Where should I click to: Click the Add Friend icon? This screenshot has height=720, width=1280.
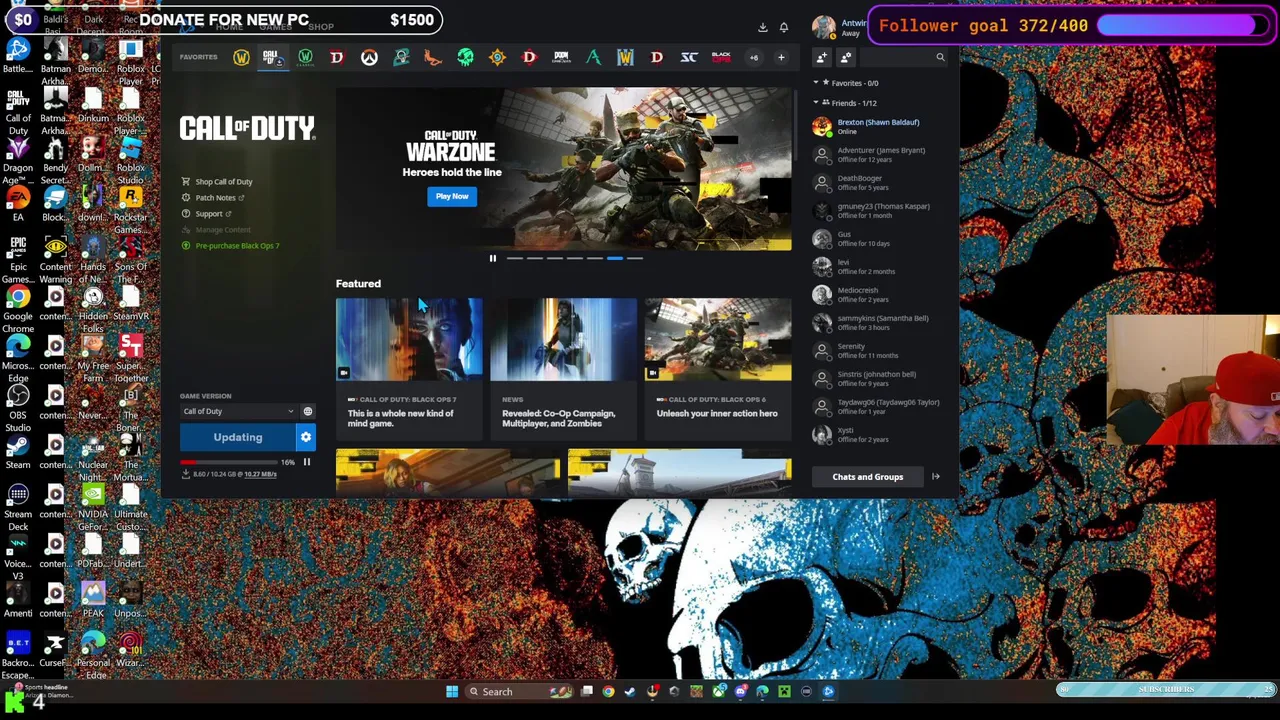822,58
